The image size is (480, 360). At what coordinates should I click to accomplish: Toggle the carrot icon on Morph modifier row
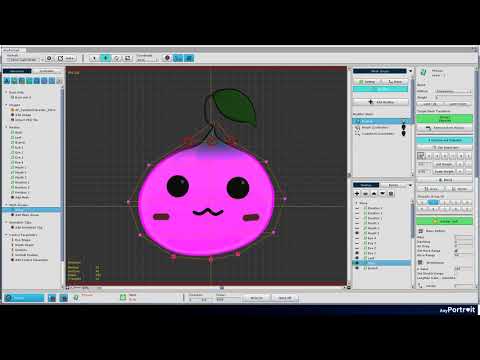point(404,127)
